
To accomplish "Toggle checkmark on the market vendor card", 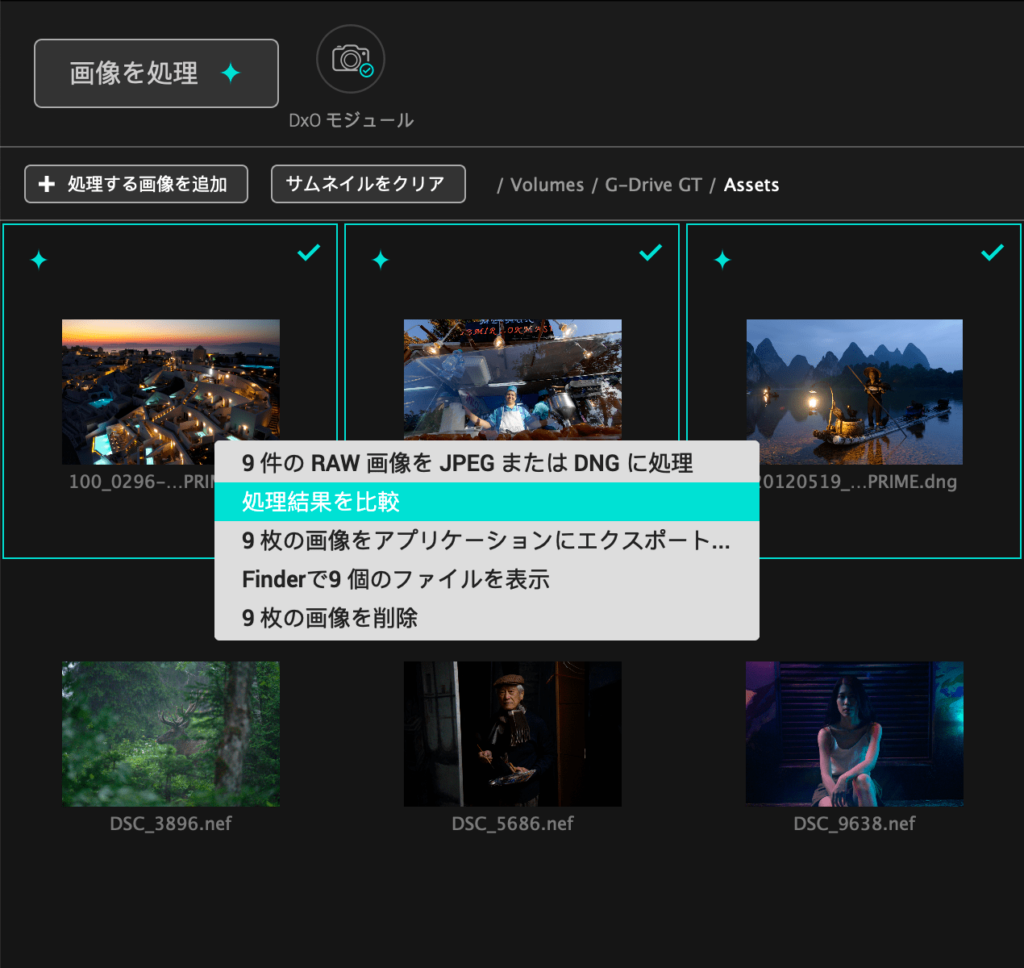I will 650,252.
